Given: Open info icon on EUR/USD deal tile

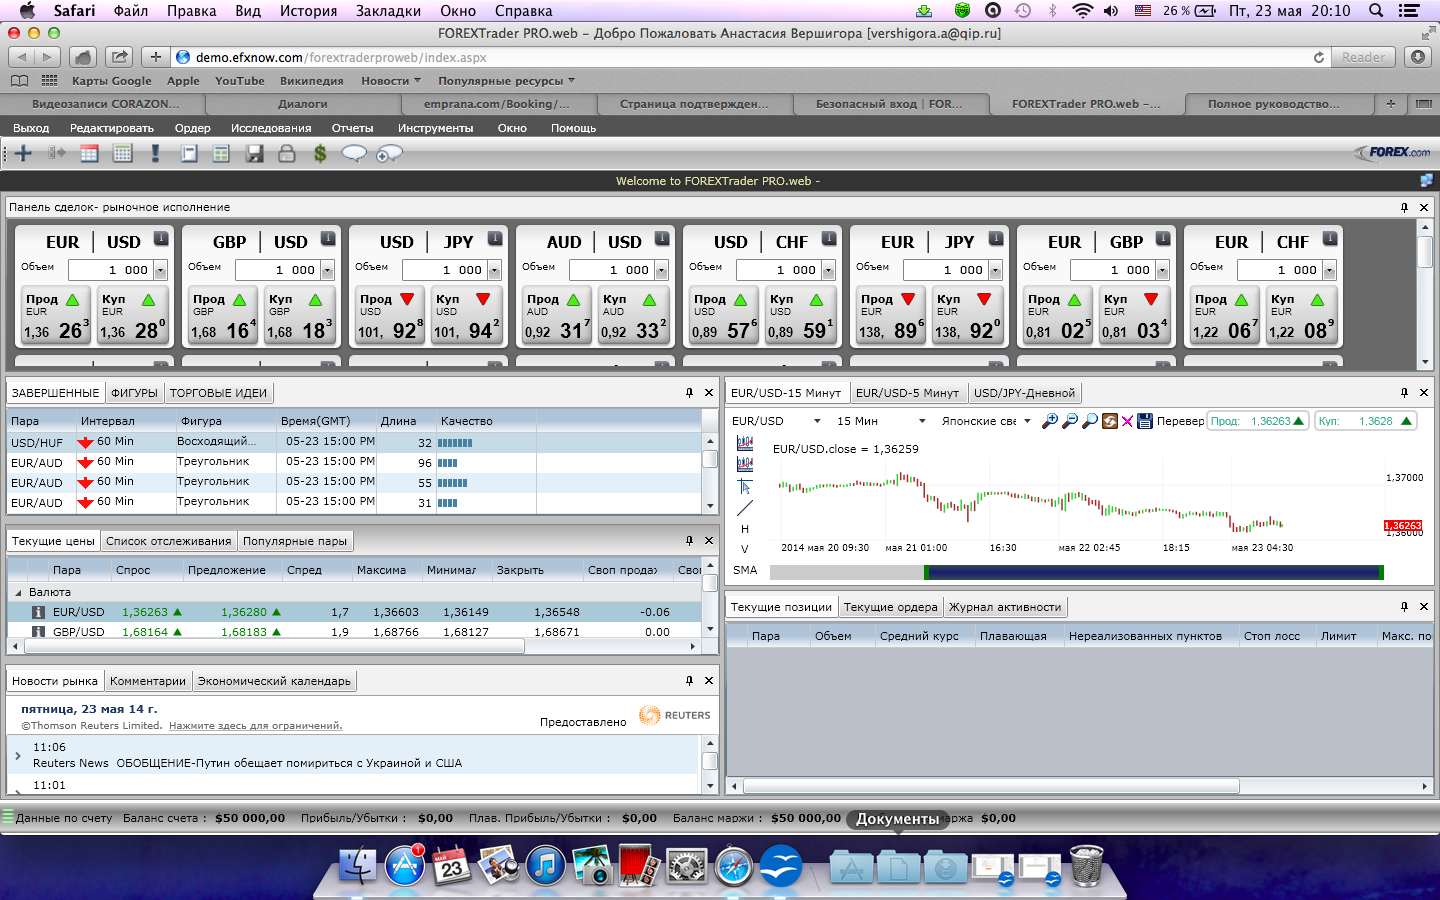Looking at the screenshot, I should tap(161, 239).
